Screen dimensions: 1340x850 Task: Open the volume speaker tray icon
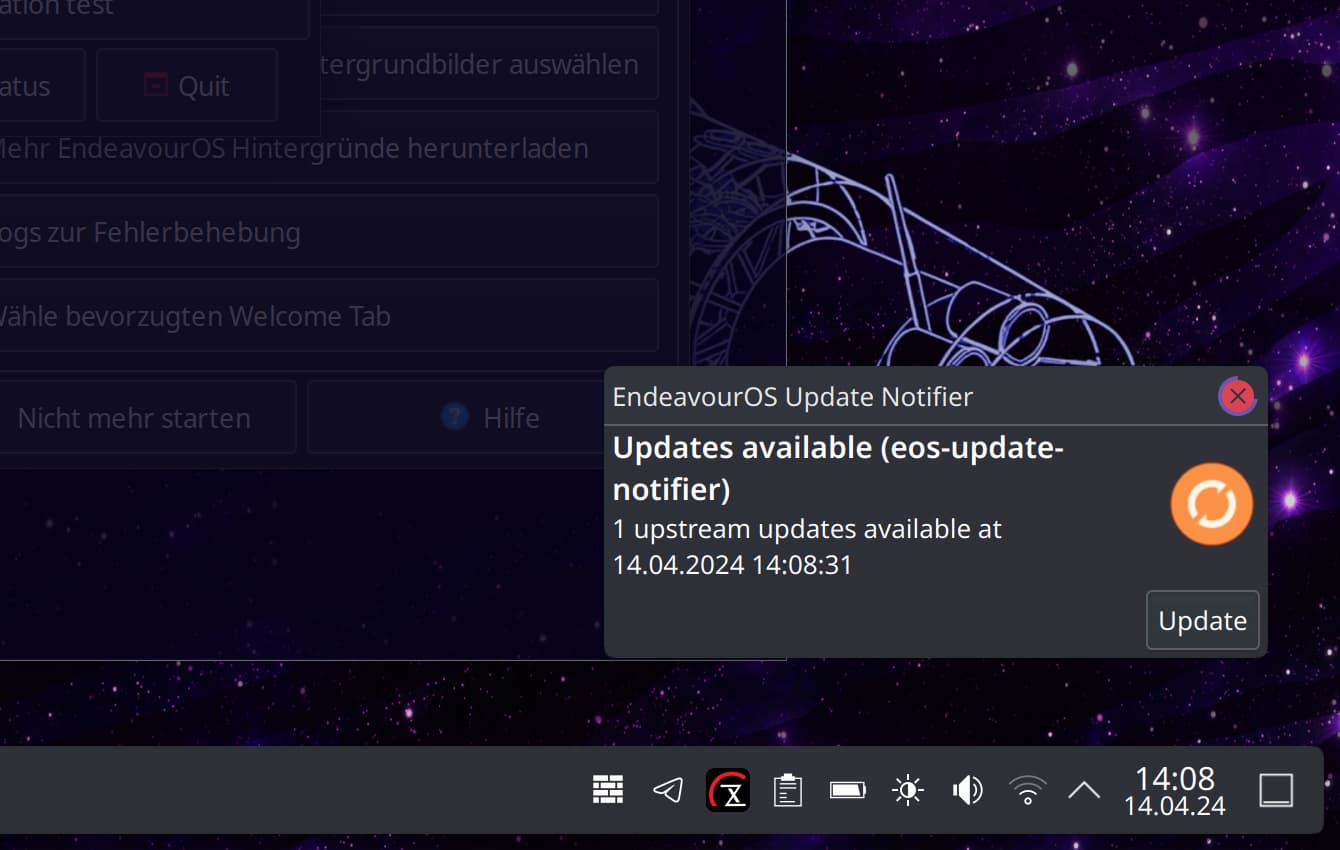point(968,791)
